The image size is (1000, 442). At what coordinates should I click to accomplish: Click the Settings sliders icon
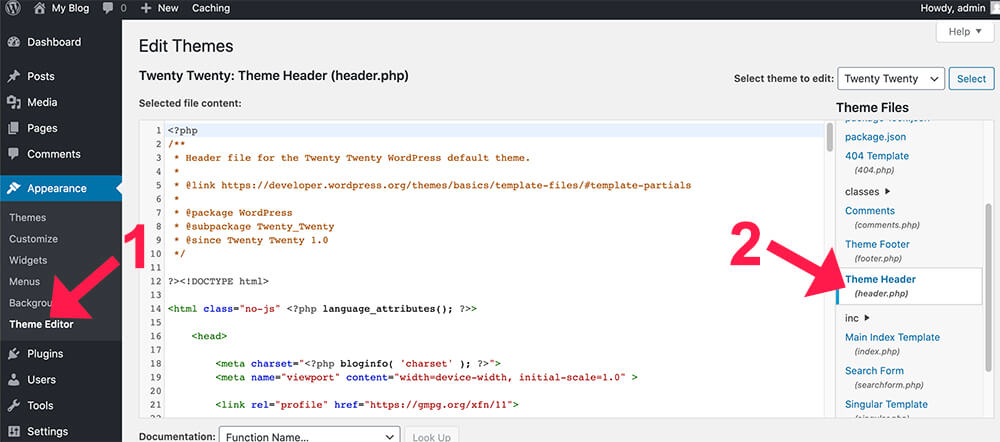tap(13, 431)
